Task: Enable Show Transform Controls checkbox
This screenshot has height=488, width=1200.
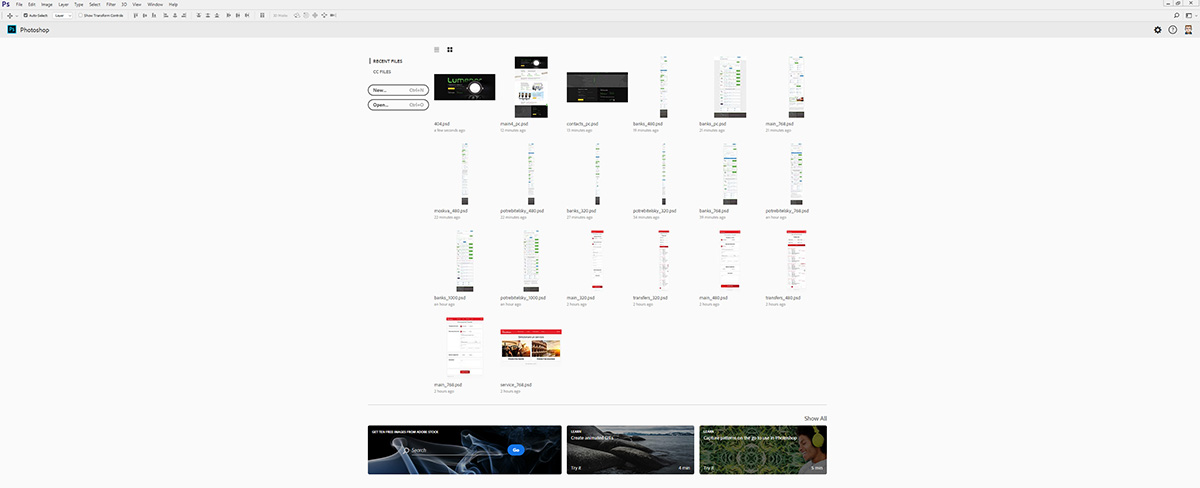Action: [81, 16]
